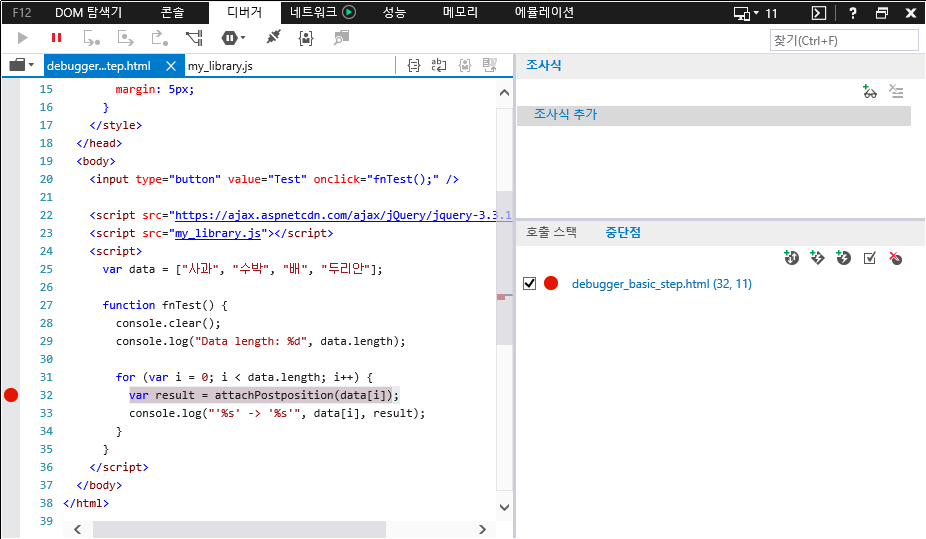Image resolution: width=926 pixels, height=539 pixels.
Task: Uncheck the debugger_basic_step.html breakpoint checkbox
Action: point(530,283)
